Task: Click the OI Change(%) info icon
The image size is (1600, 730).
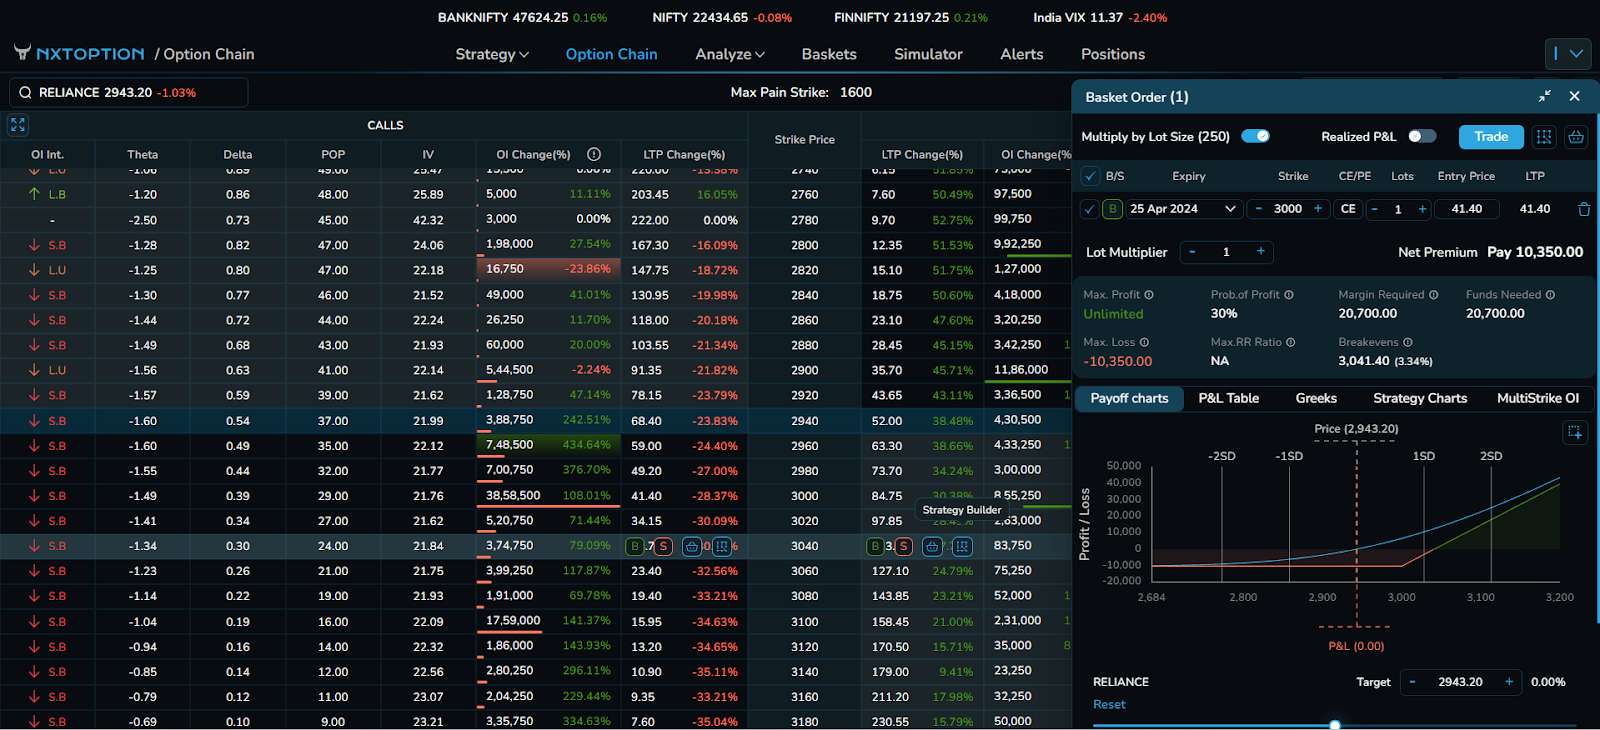Action: coord(594,154)
